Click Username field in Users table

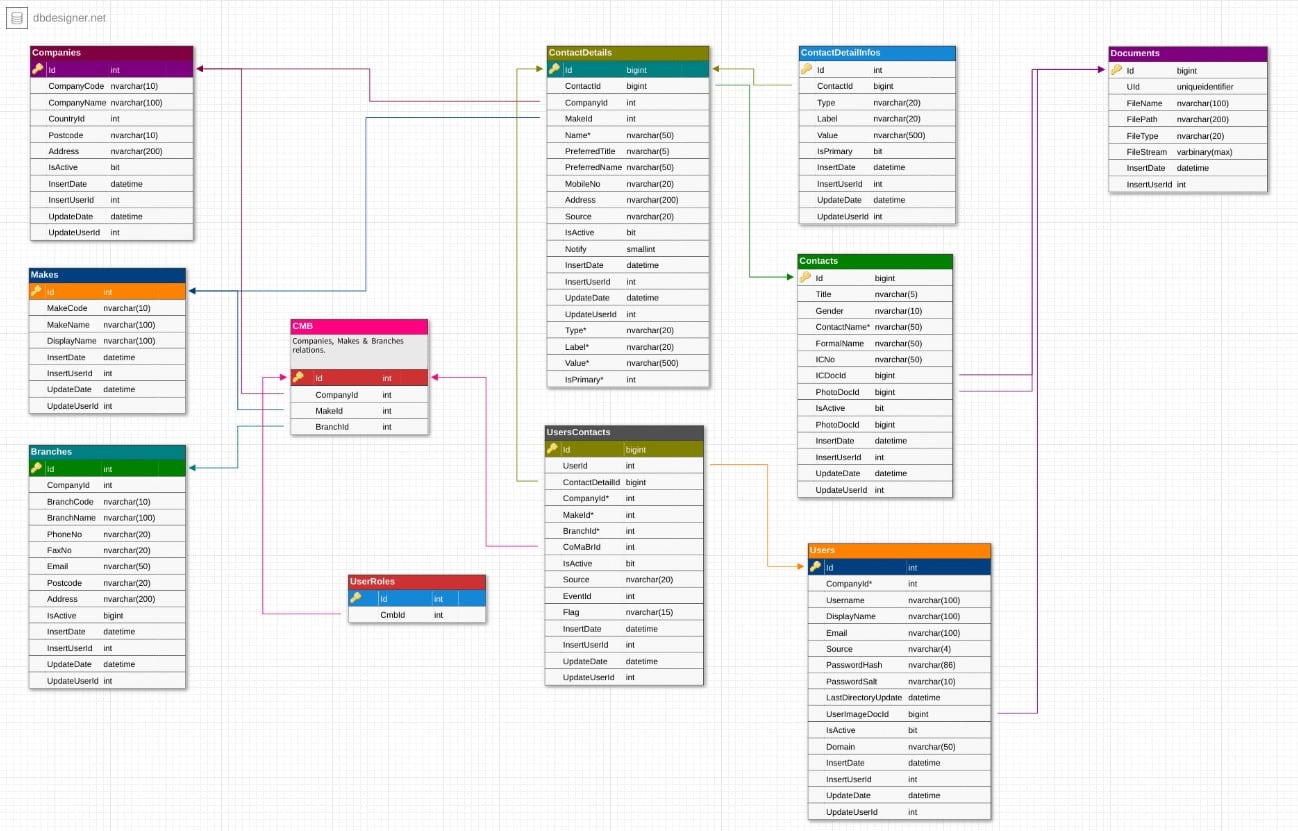899,600
